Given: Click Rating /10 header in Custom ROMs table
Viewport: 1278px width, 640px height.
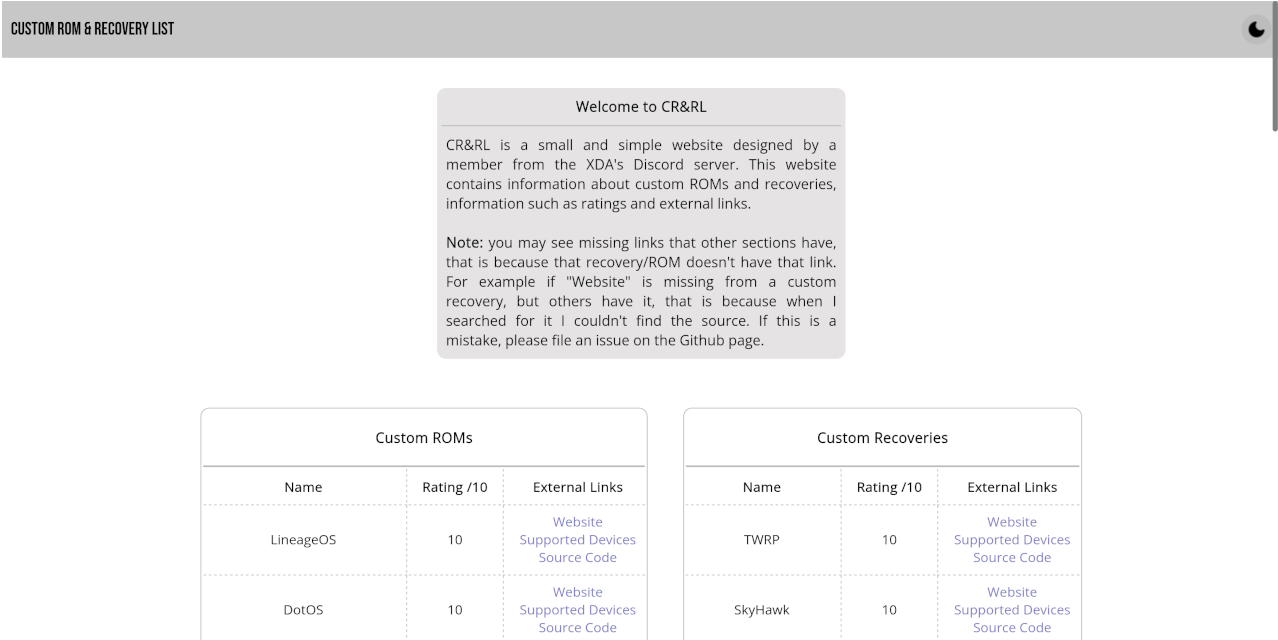Looking at the screenshot, I should (455, 487).
